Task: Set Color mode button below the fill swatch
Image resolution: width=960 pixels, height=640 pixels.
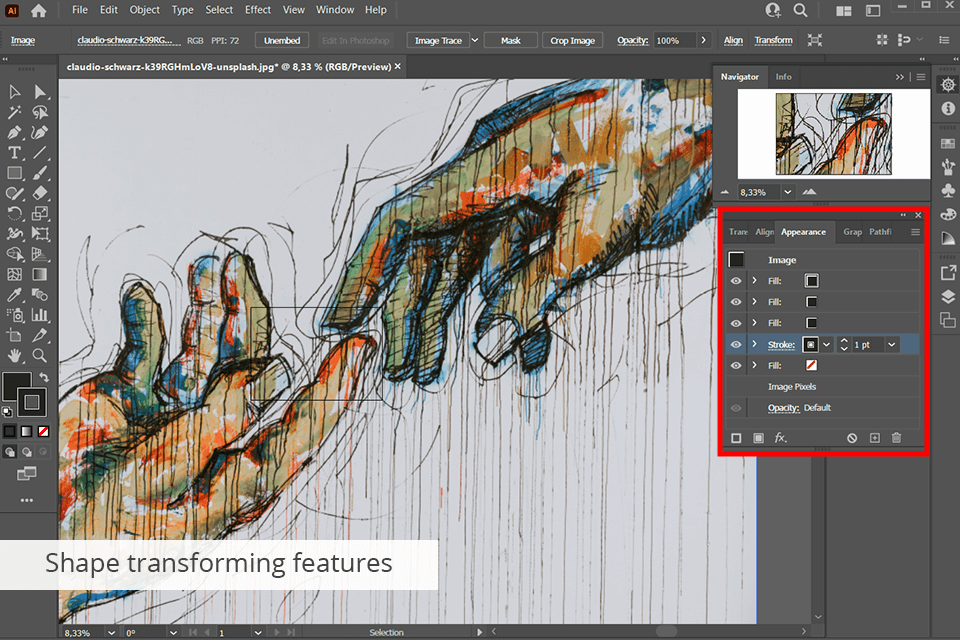Action: tap(9, 431)
